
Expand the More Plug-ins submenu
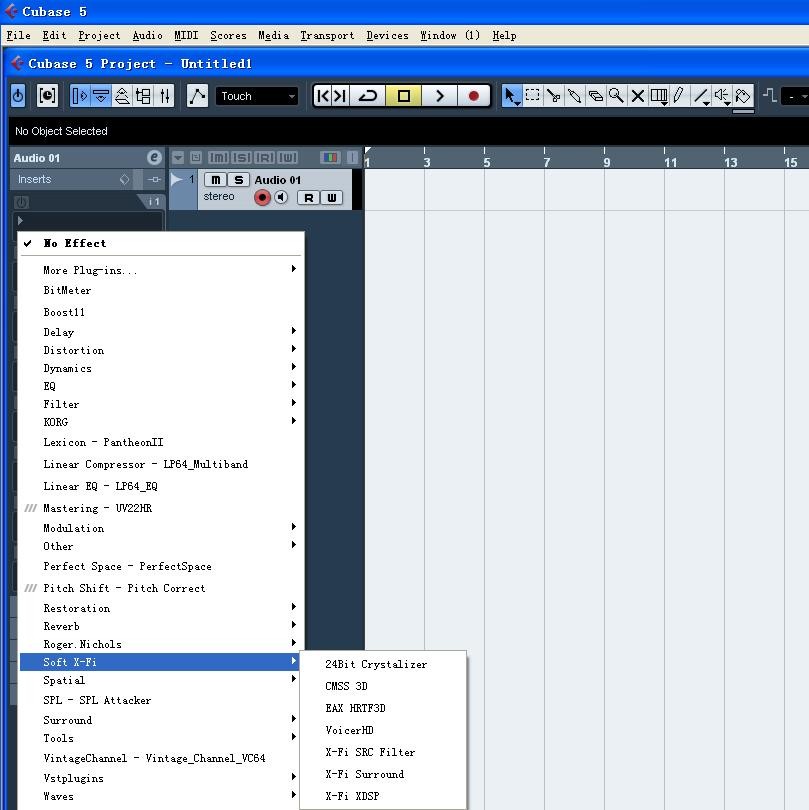(x=160, y=270)
